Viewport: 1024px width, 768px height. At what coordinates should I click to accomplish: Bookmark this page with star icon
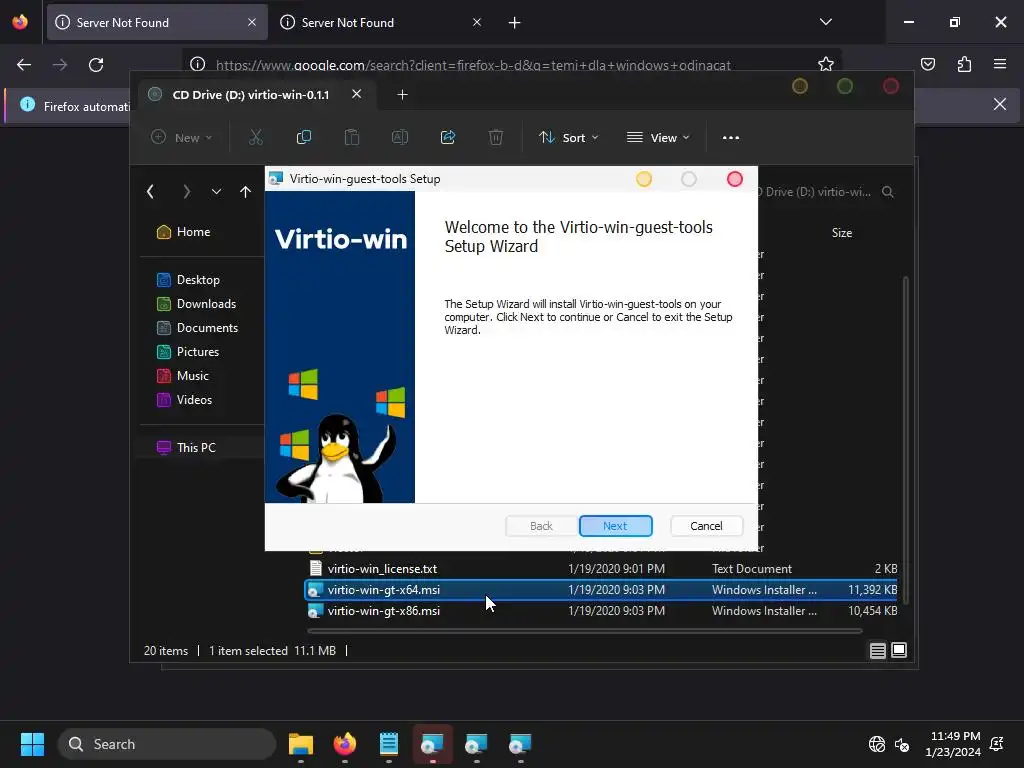pyautogui.click(x=825, y=64)
